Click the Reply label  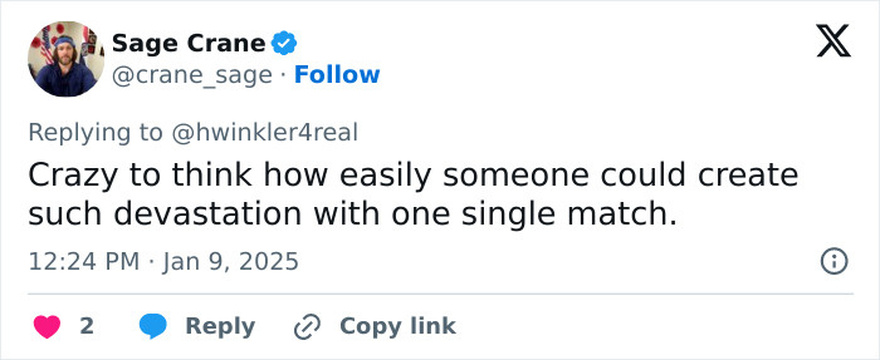pos(220,326)
